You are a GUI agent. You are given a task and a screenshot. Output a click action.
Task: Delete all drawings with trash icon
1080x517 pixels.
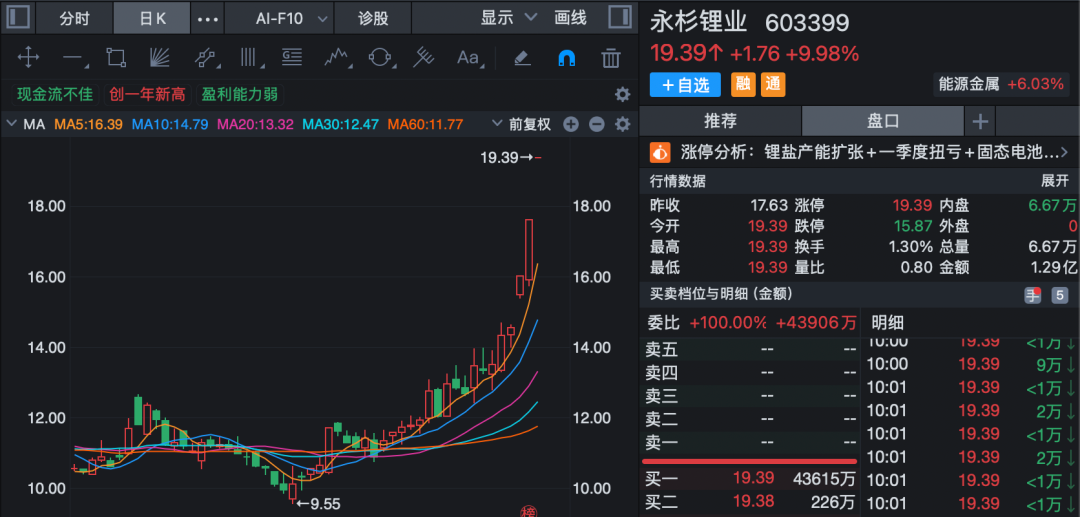pos(611,58)
